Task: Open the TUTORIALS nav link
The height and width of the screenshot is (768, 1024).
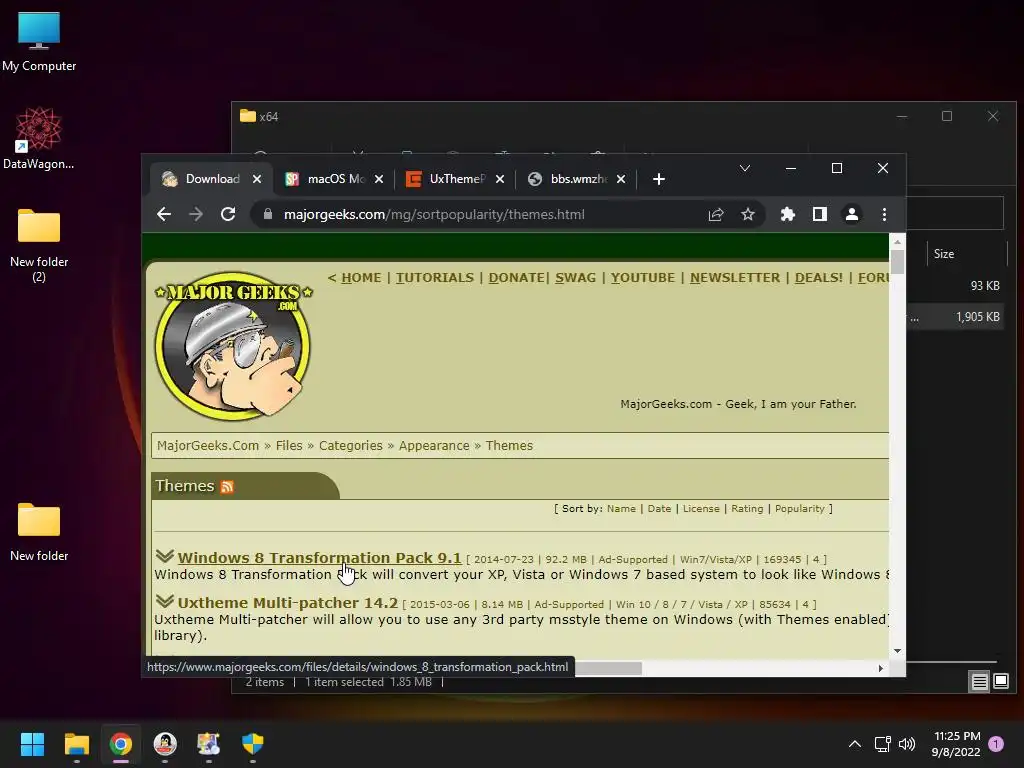Action: pyautogui.click(x=434, y=278)
